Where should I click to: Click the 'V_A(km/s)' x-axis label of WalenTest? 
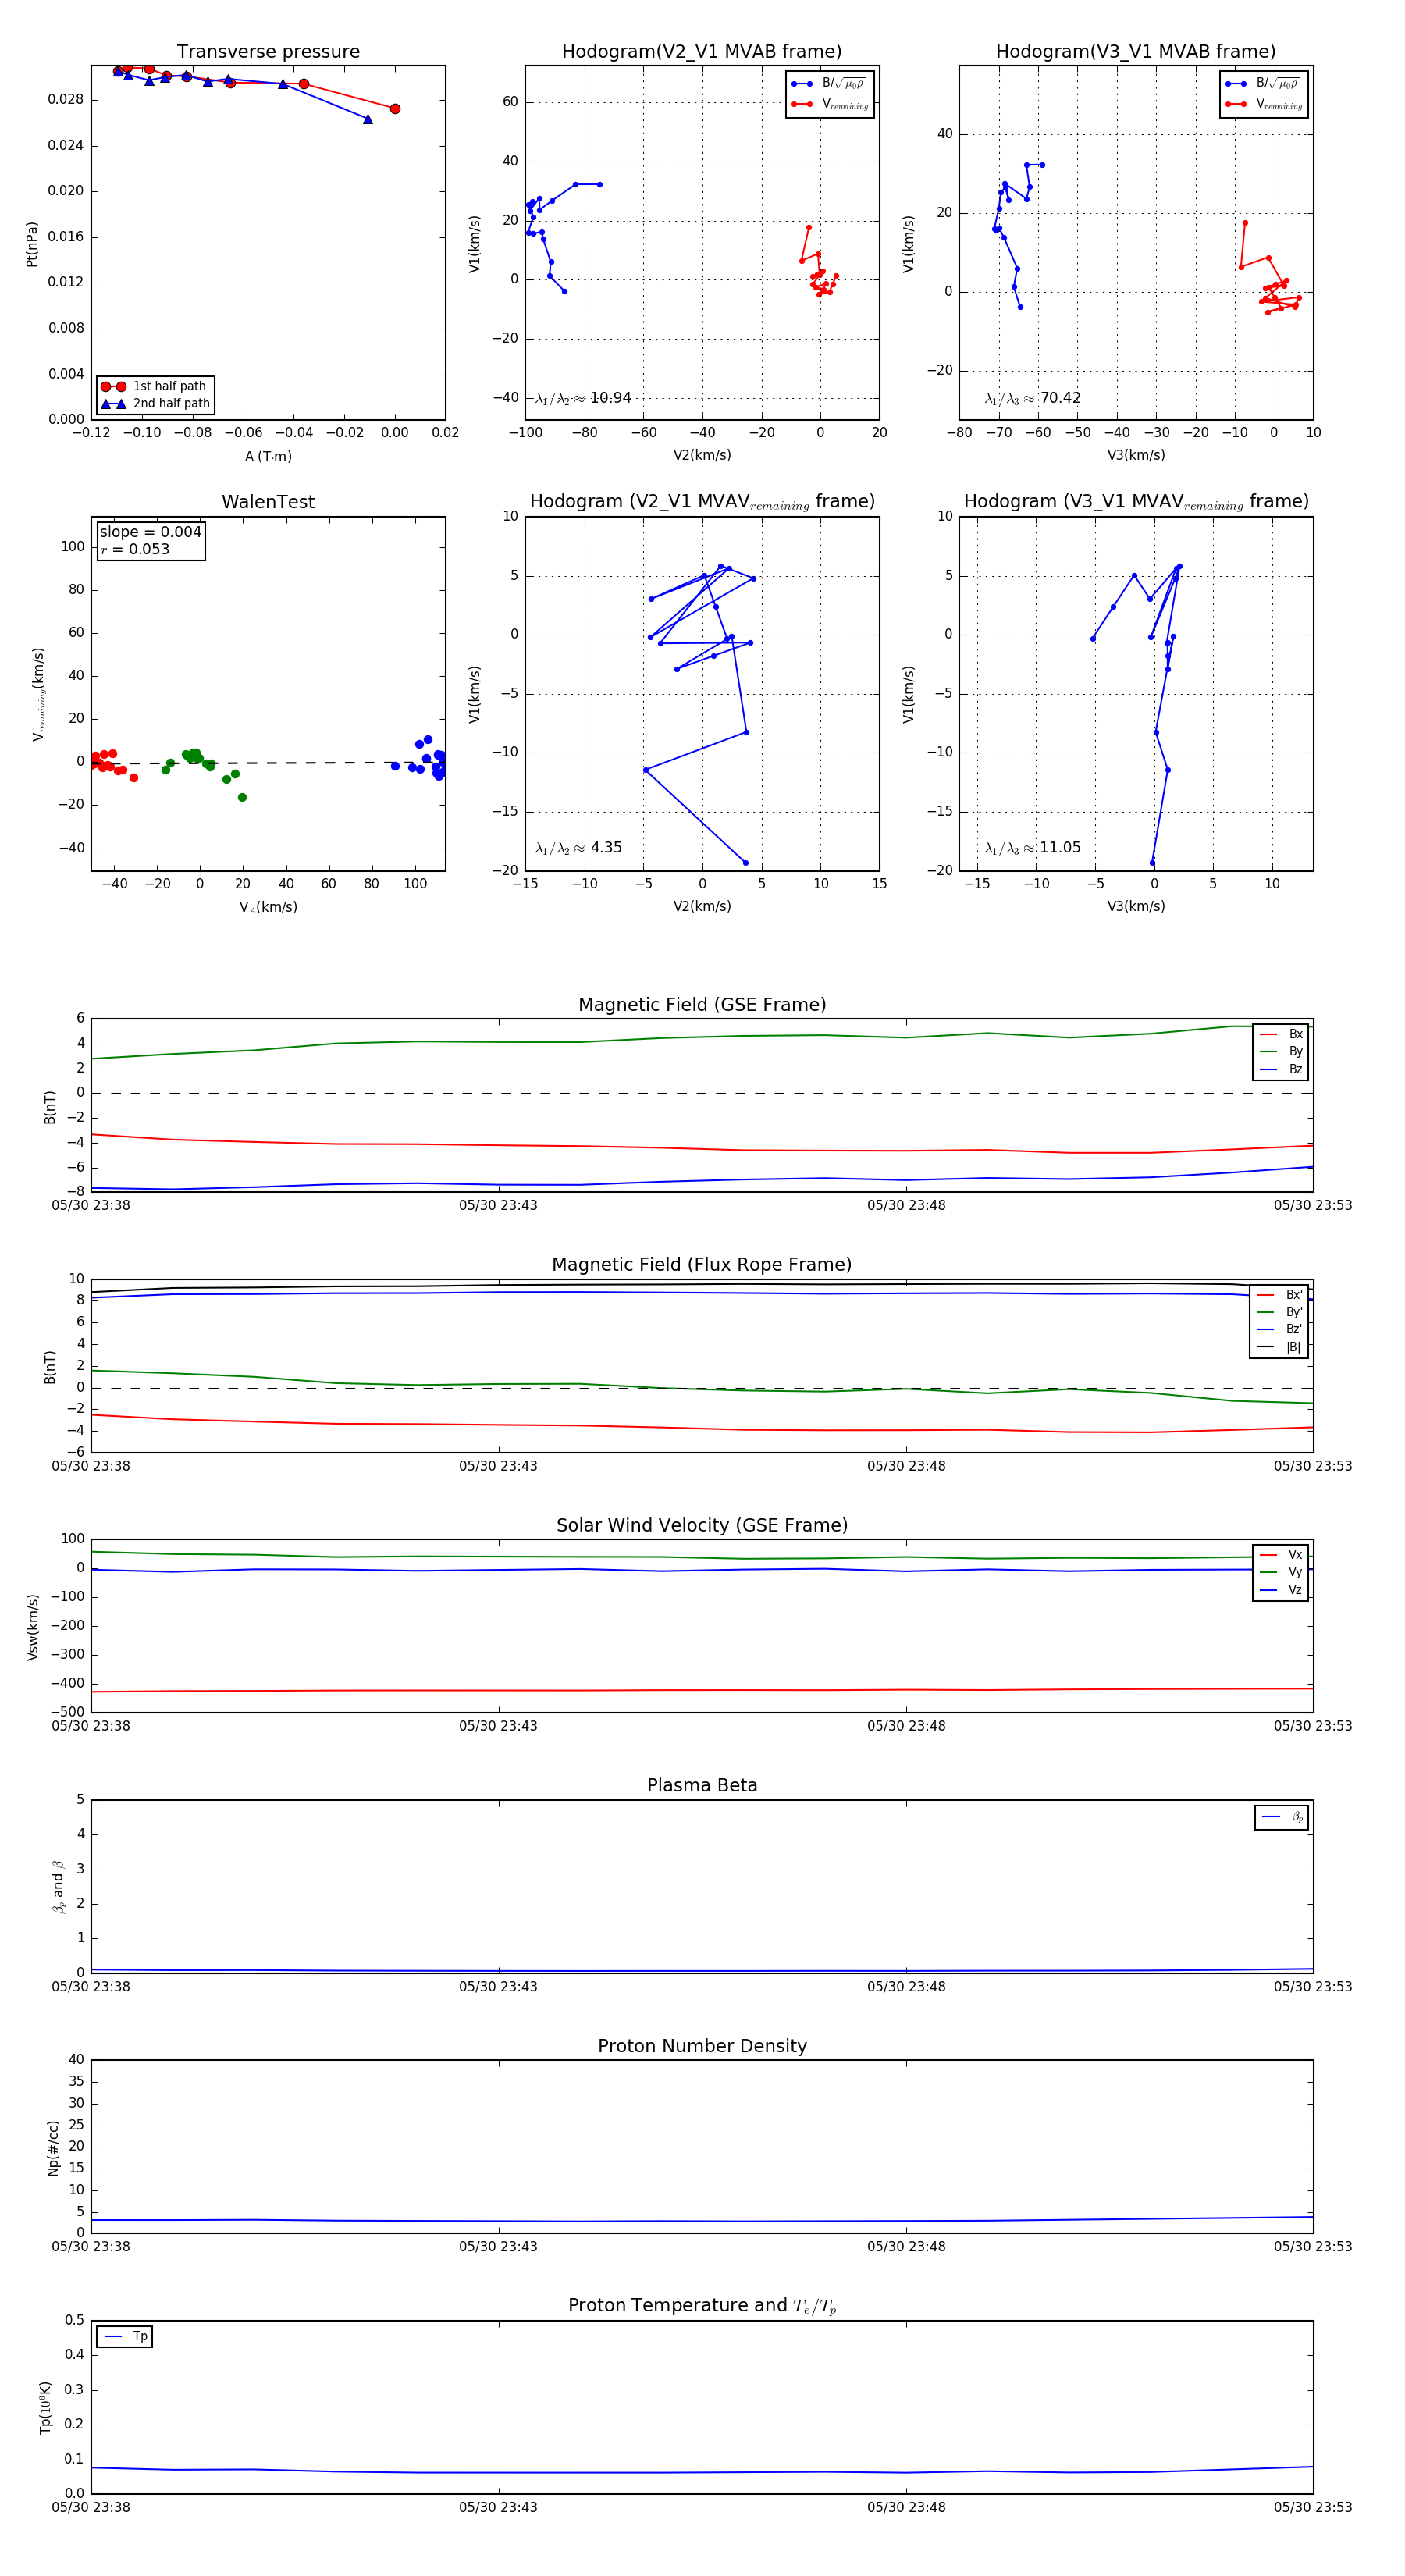(x=268, y=907)
